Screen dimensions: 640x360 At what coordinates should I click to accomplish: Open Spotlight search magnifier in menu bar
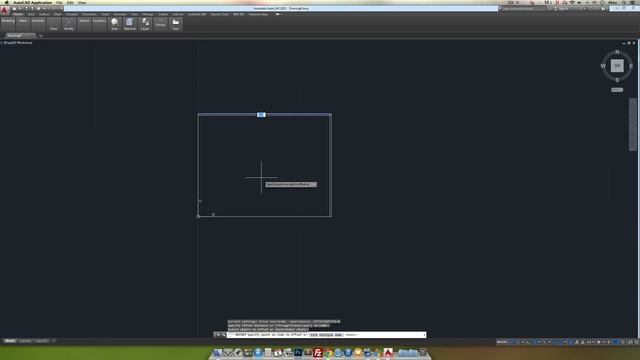pos(624,2)
